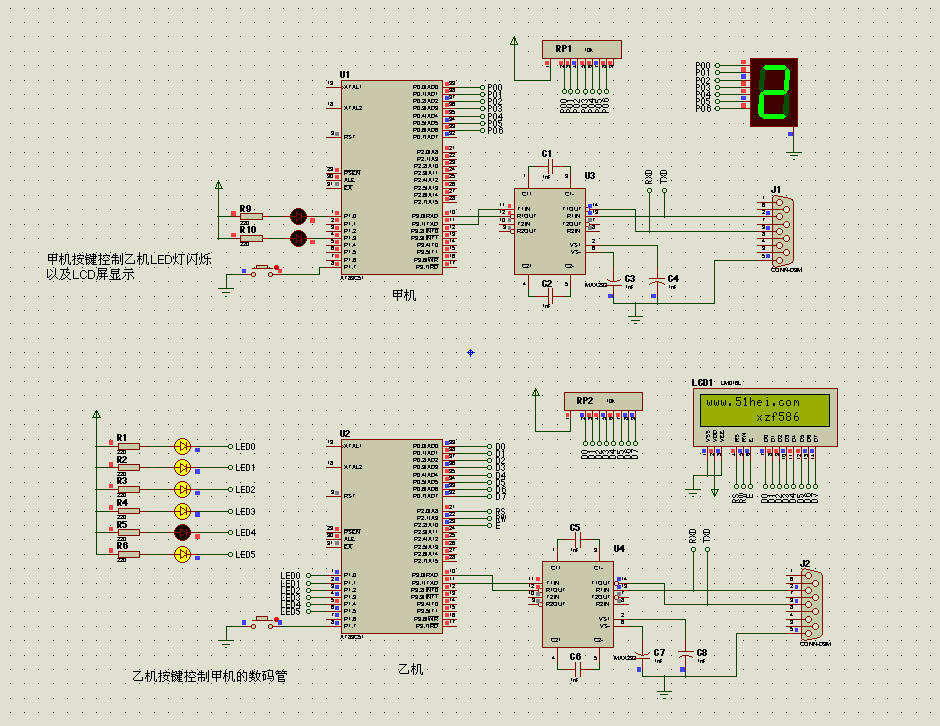
Task: Select capacitor C4
Action: 657,281
